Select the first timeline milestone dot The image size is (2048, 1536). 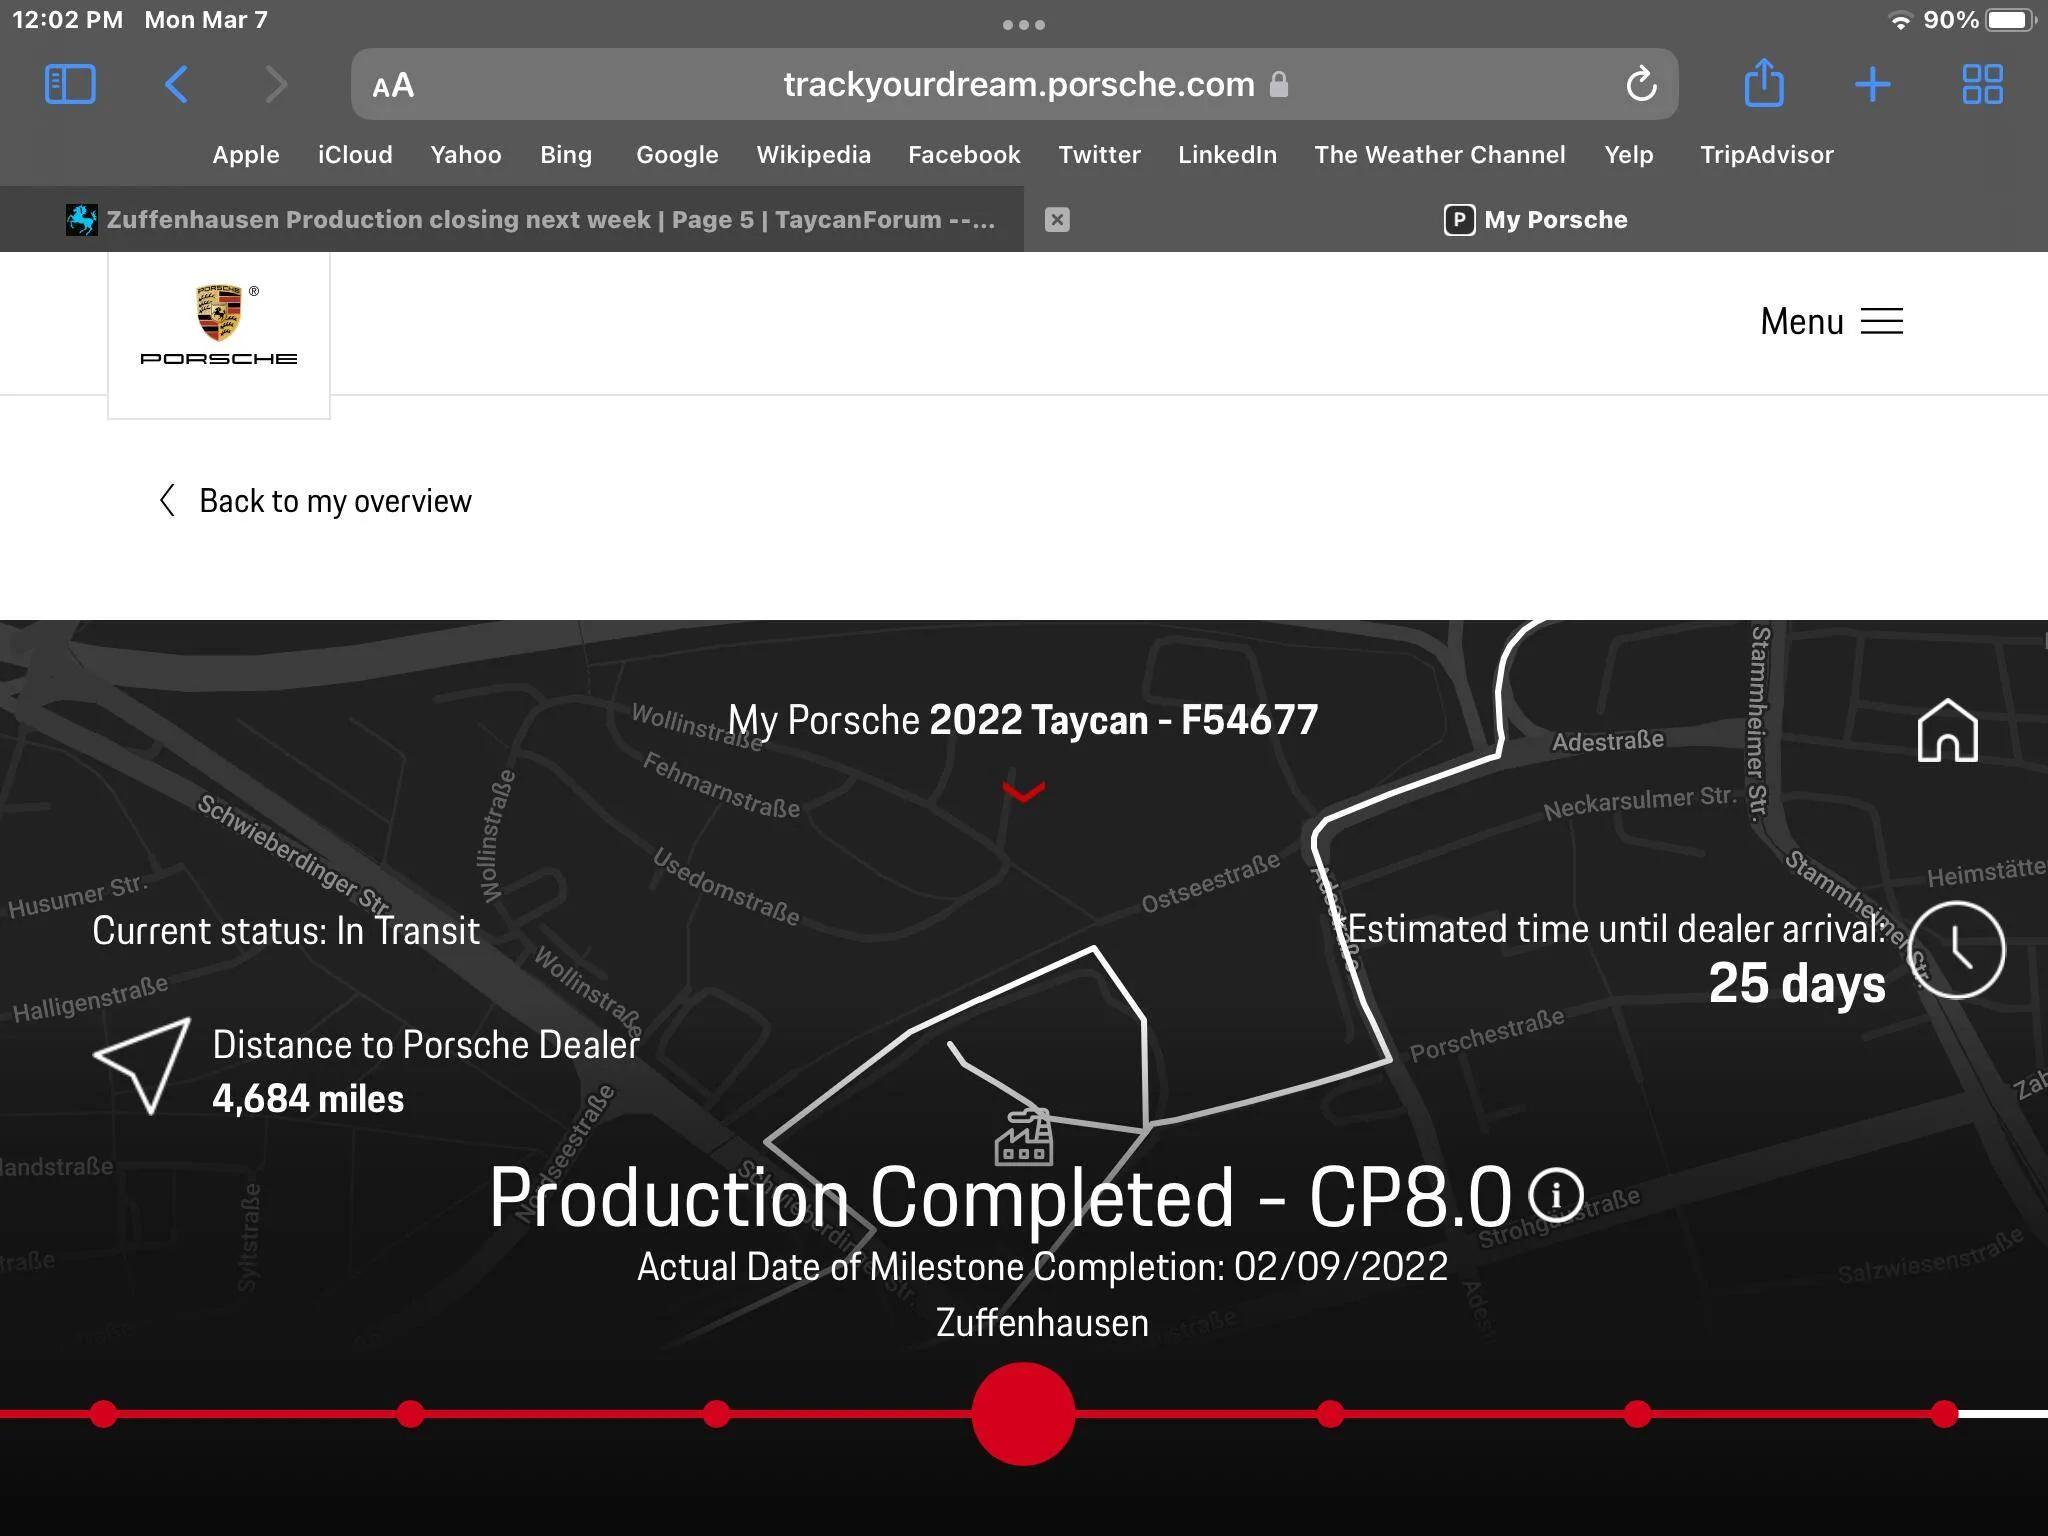(x=103, y=1414)
